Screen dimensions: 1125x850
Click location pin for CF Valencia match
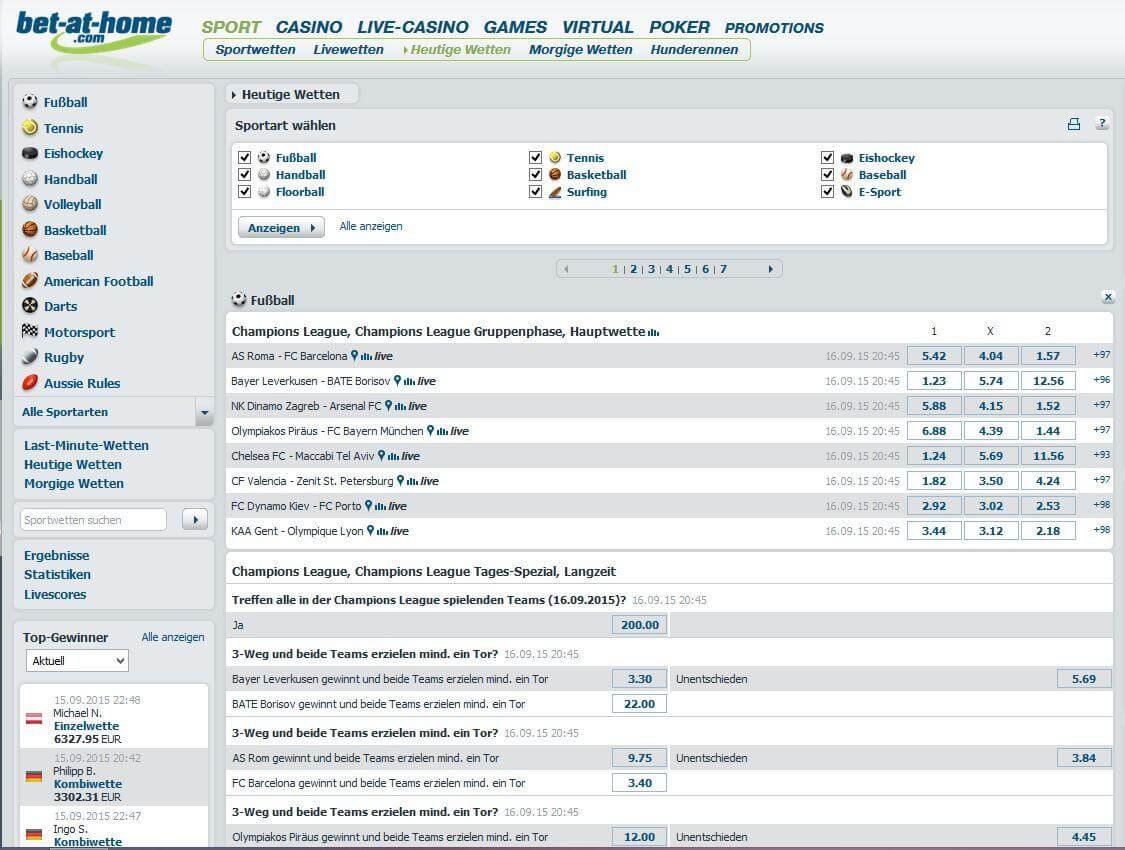pos(400,481)
